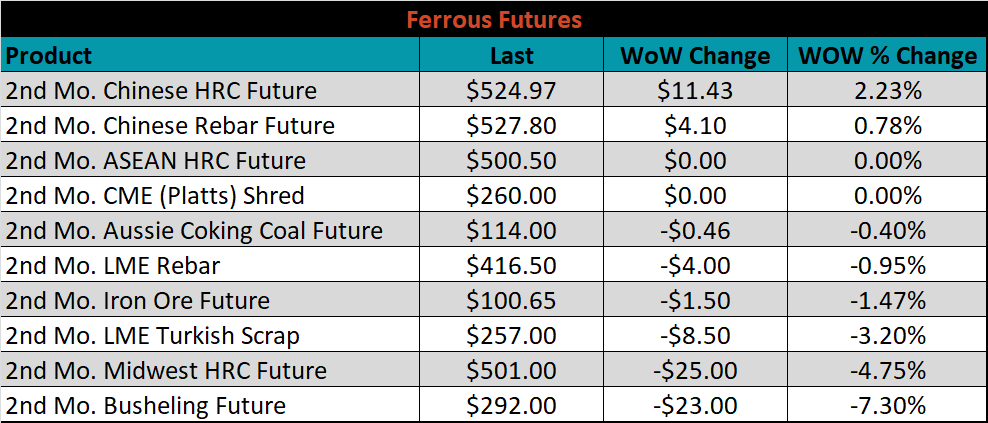Click the $260.00 CME Shred price
The image size is (988, 423).
tap(512, 195)
